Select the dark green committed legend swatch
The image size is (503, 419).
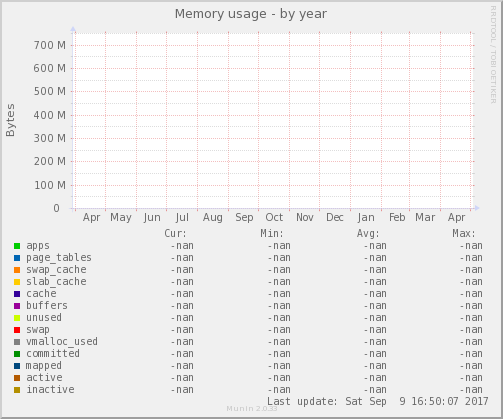[x=17, y=354]
